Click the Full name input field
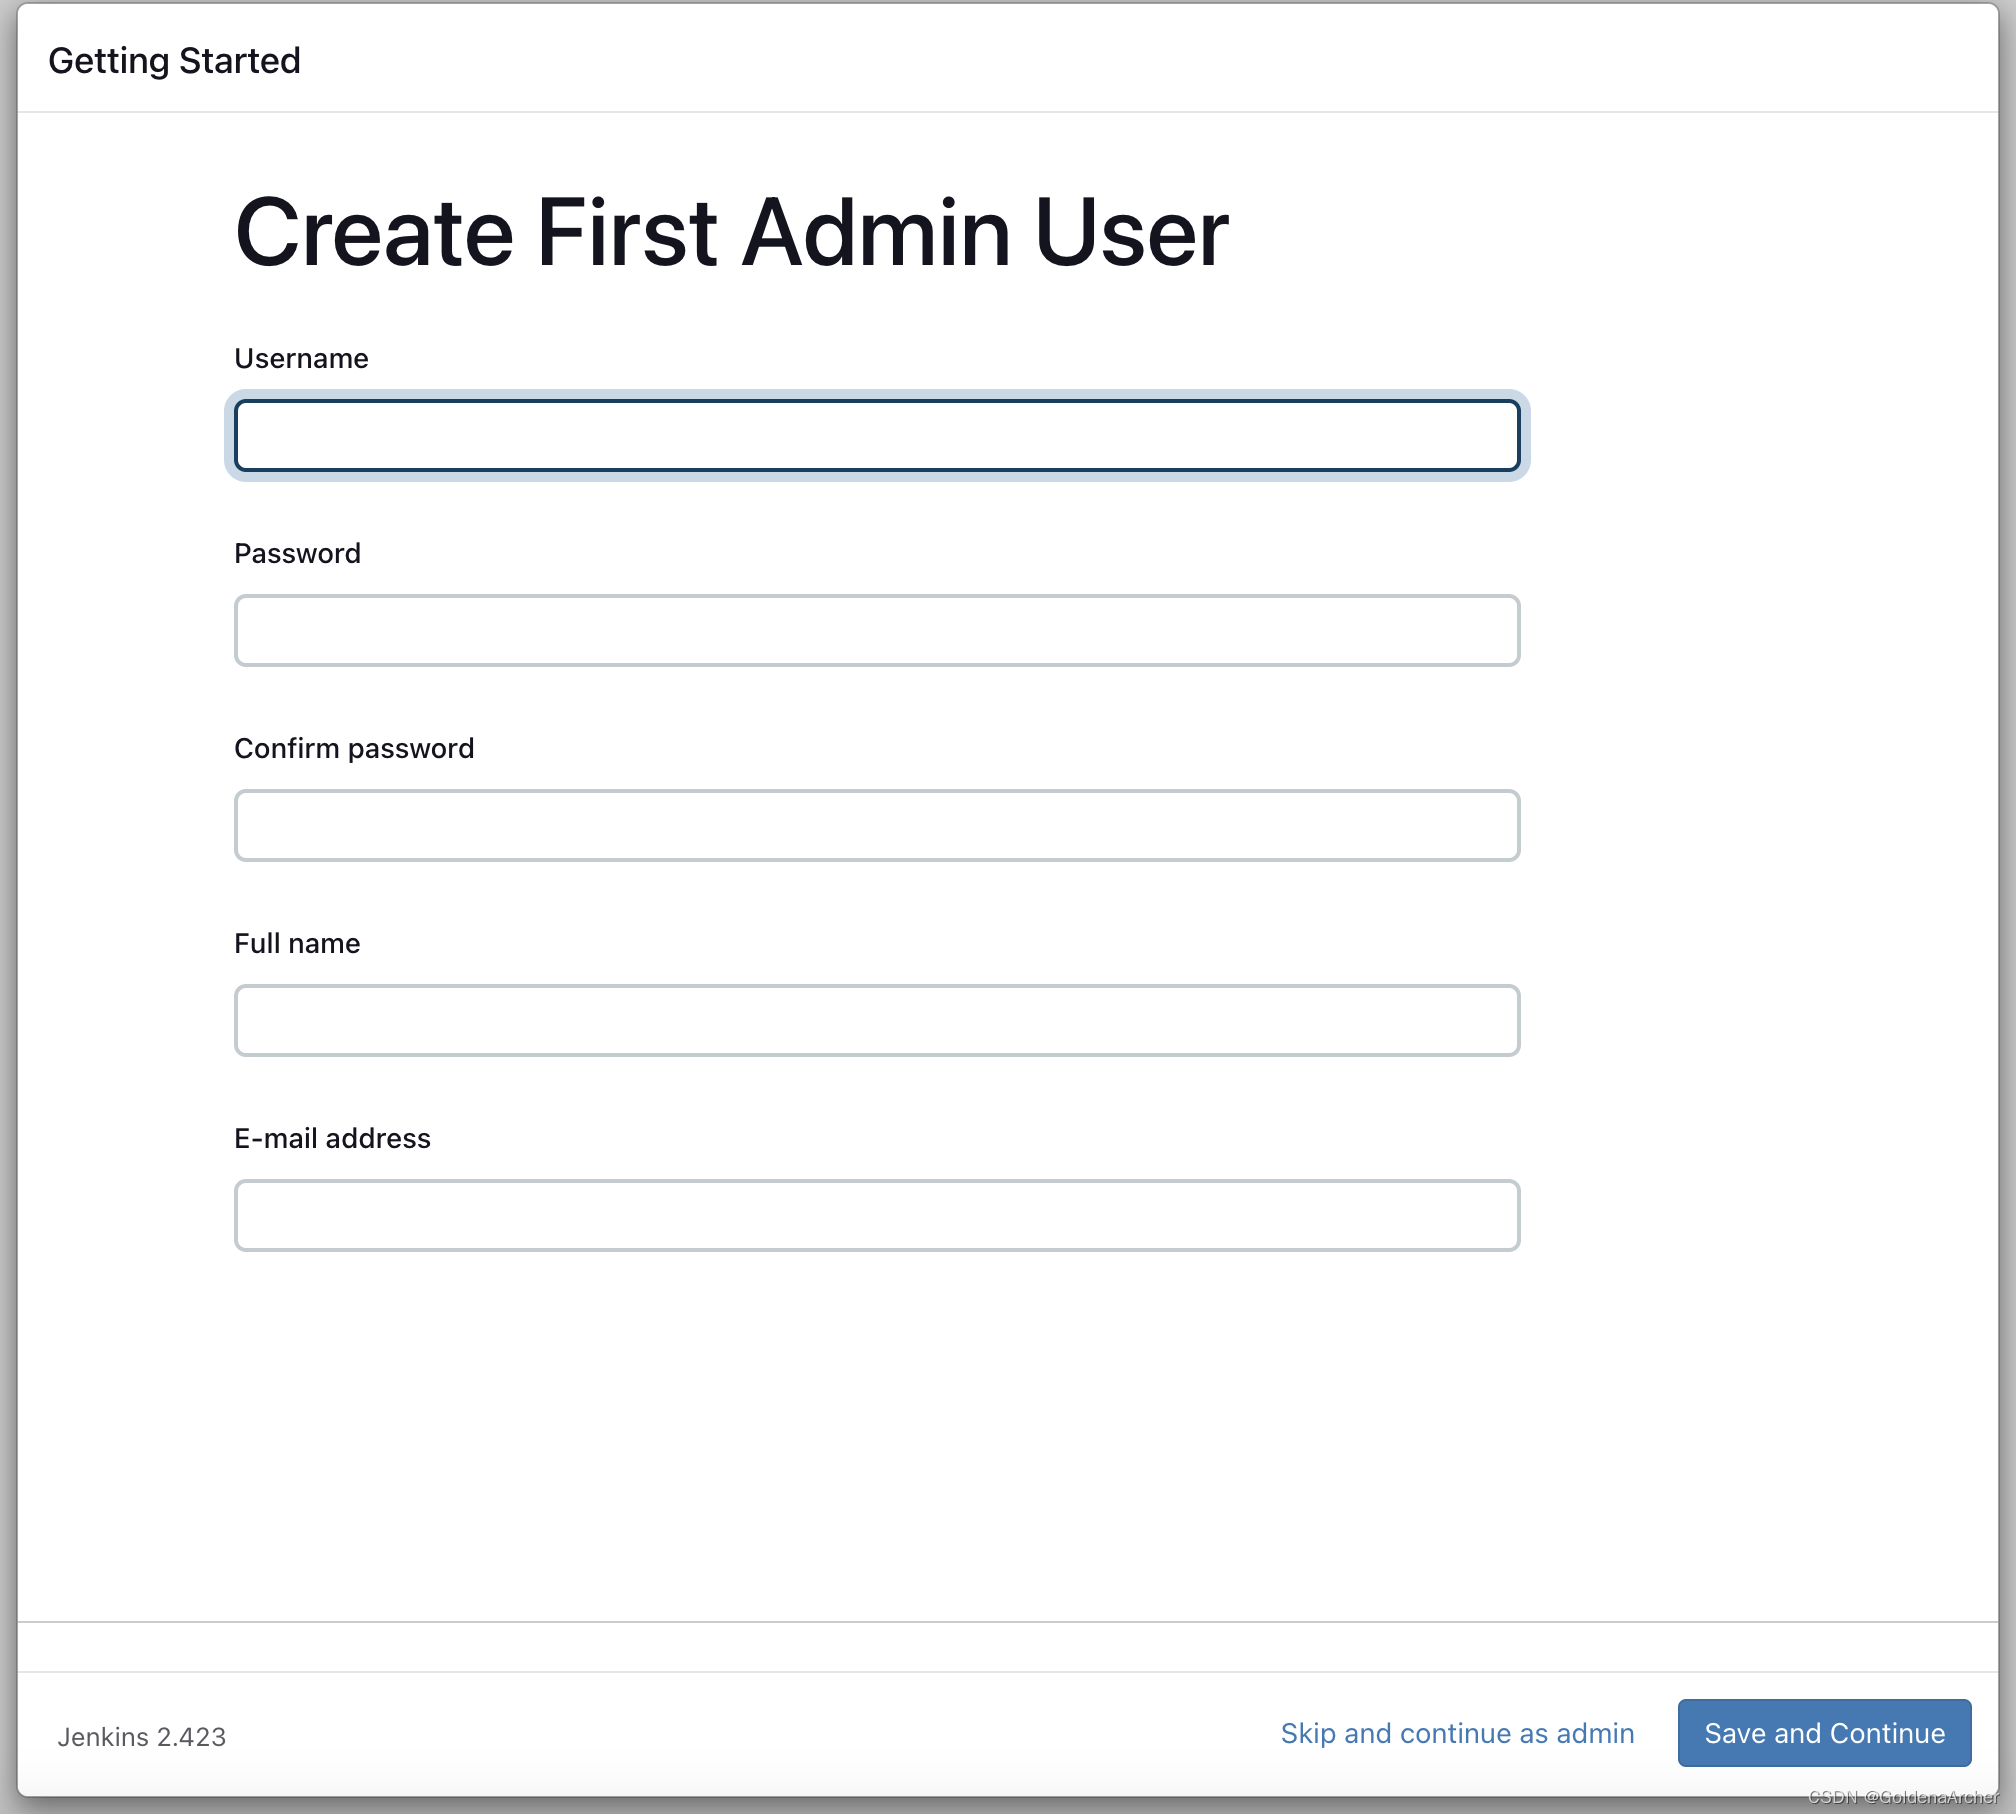 (876, 1019)
